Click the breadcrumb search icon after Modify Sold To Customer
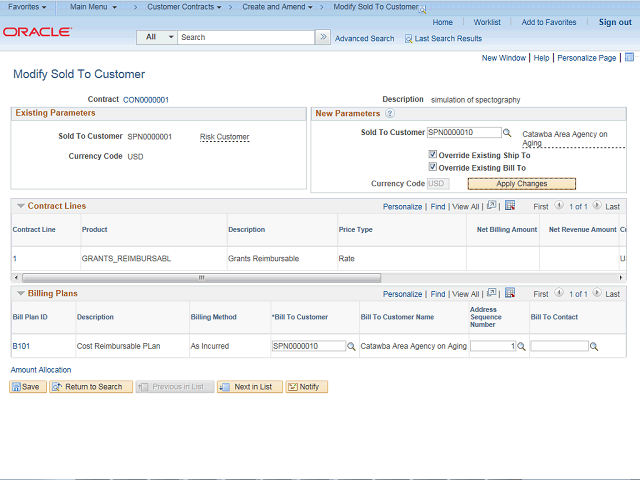Screen dimensions: 640x480 click(422, 9)
